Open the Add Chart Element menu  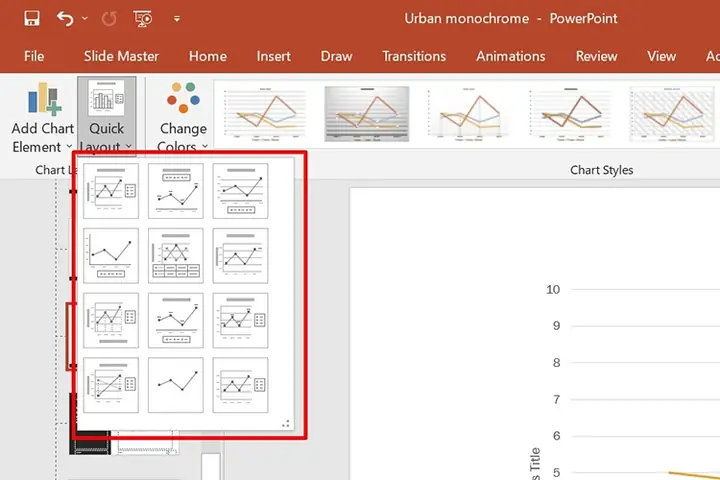coord(42,117)
